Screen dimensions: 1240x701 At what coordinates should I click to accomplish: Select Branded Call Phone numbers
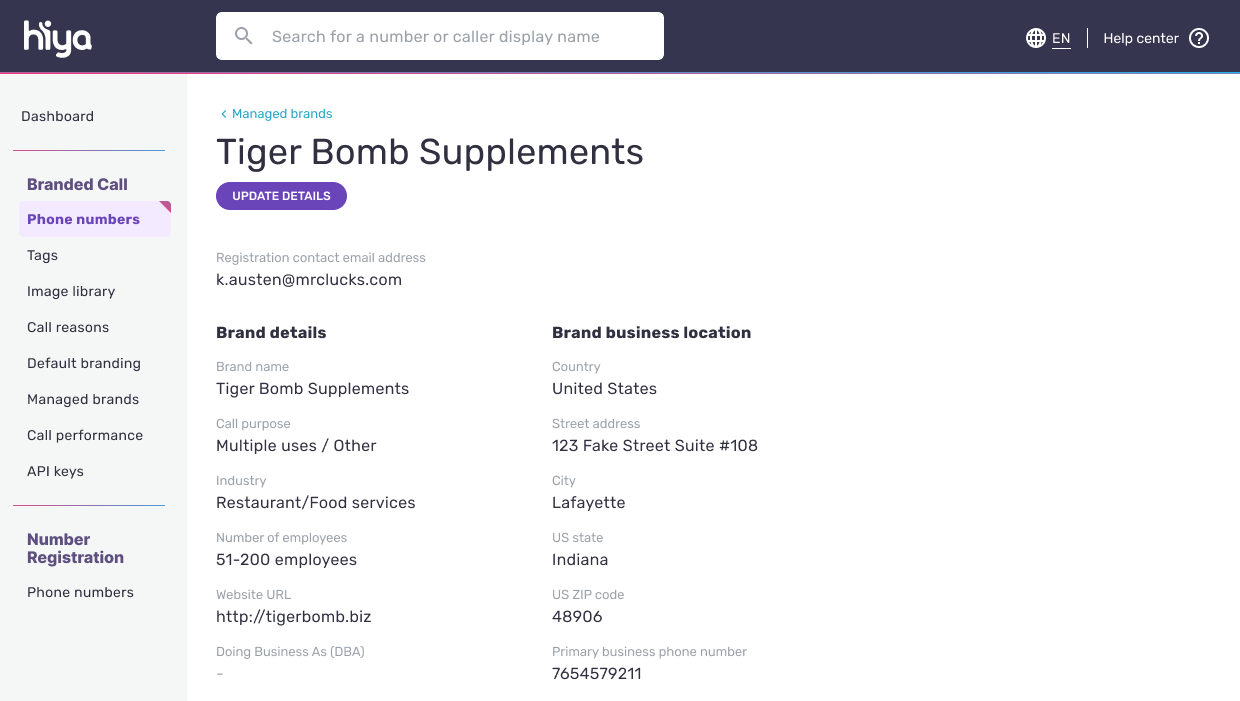point(84,219)
